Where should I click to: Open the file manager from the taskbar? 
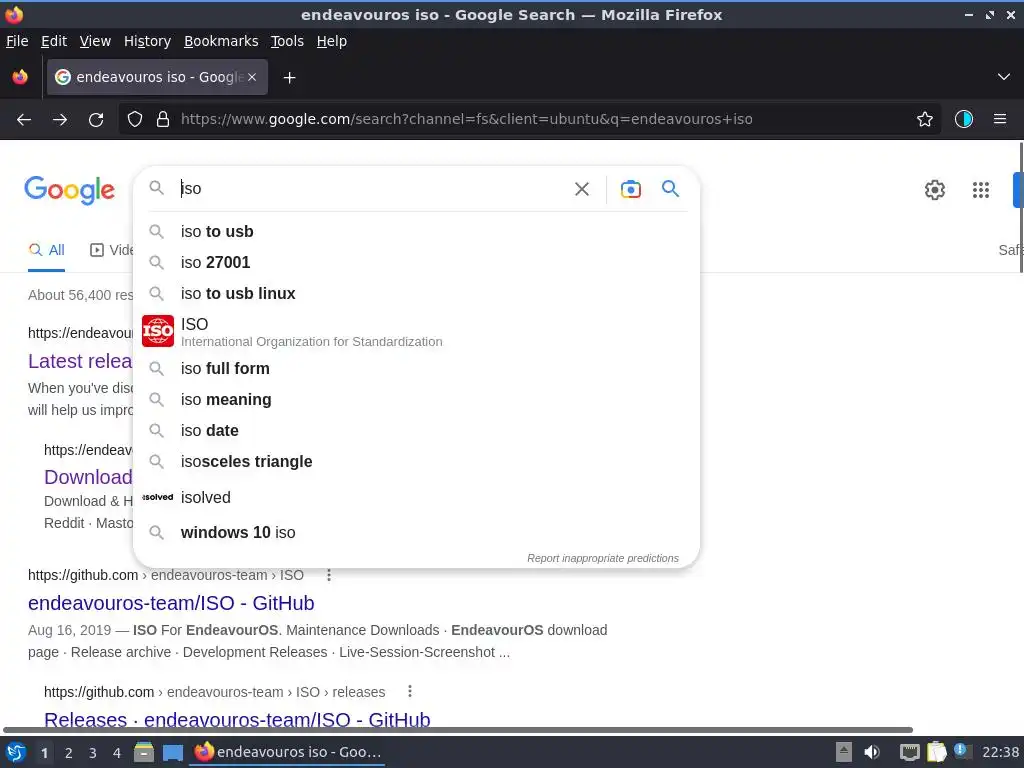[x=144, y=752]
